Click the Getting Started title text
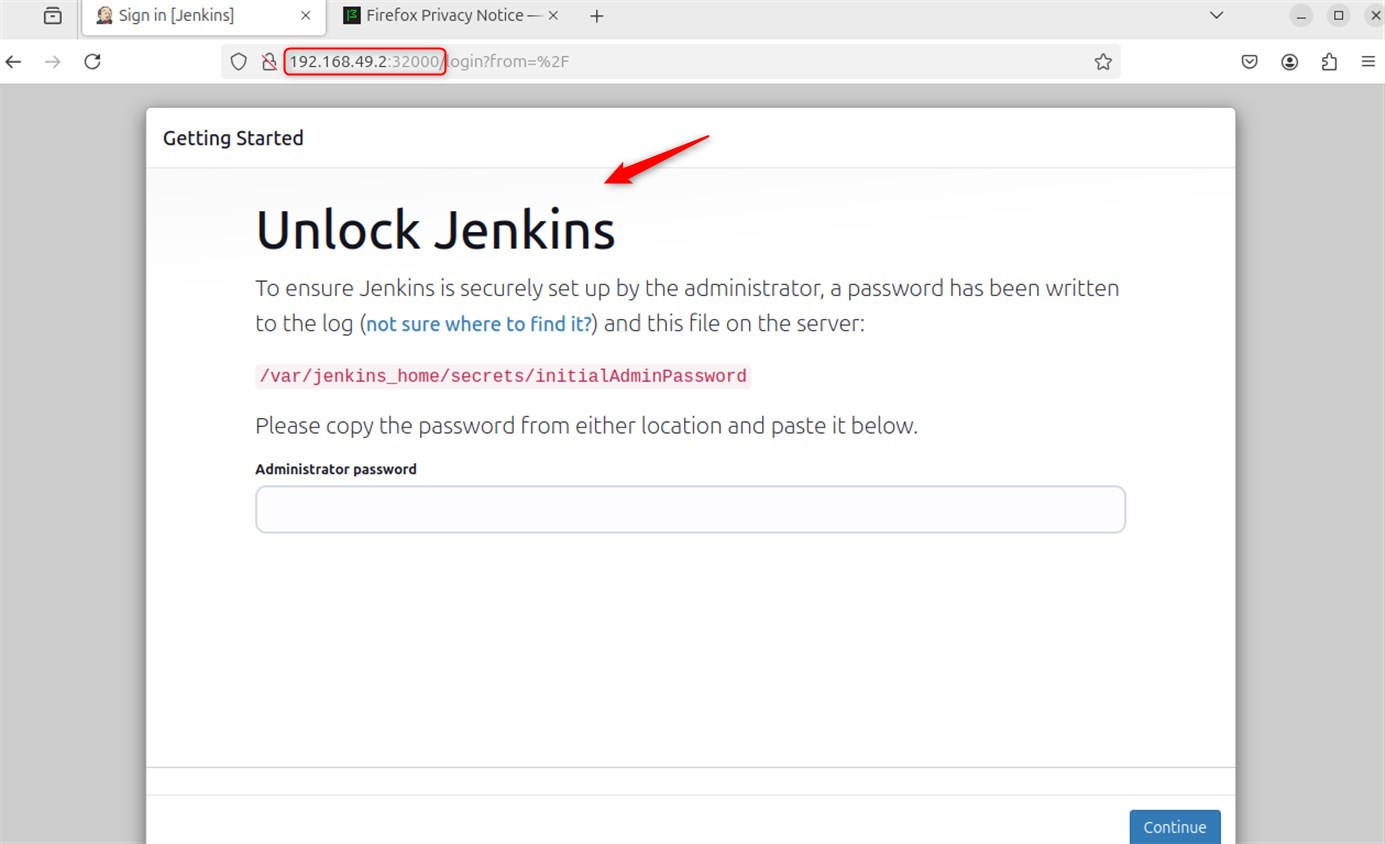The width and height of the screenshot is (1385, 844). pos(233,138)
